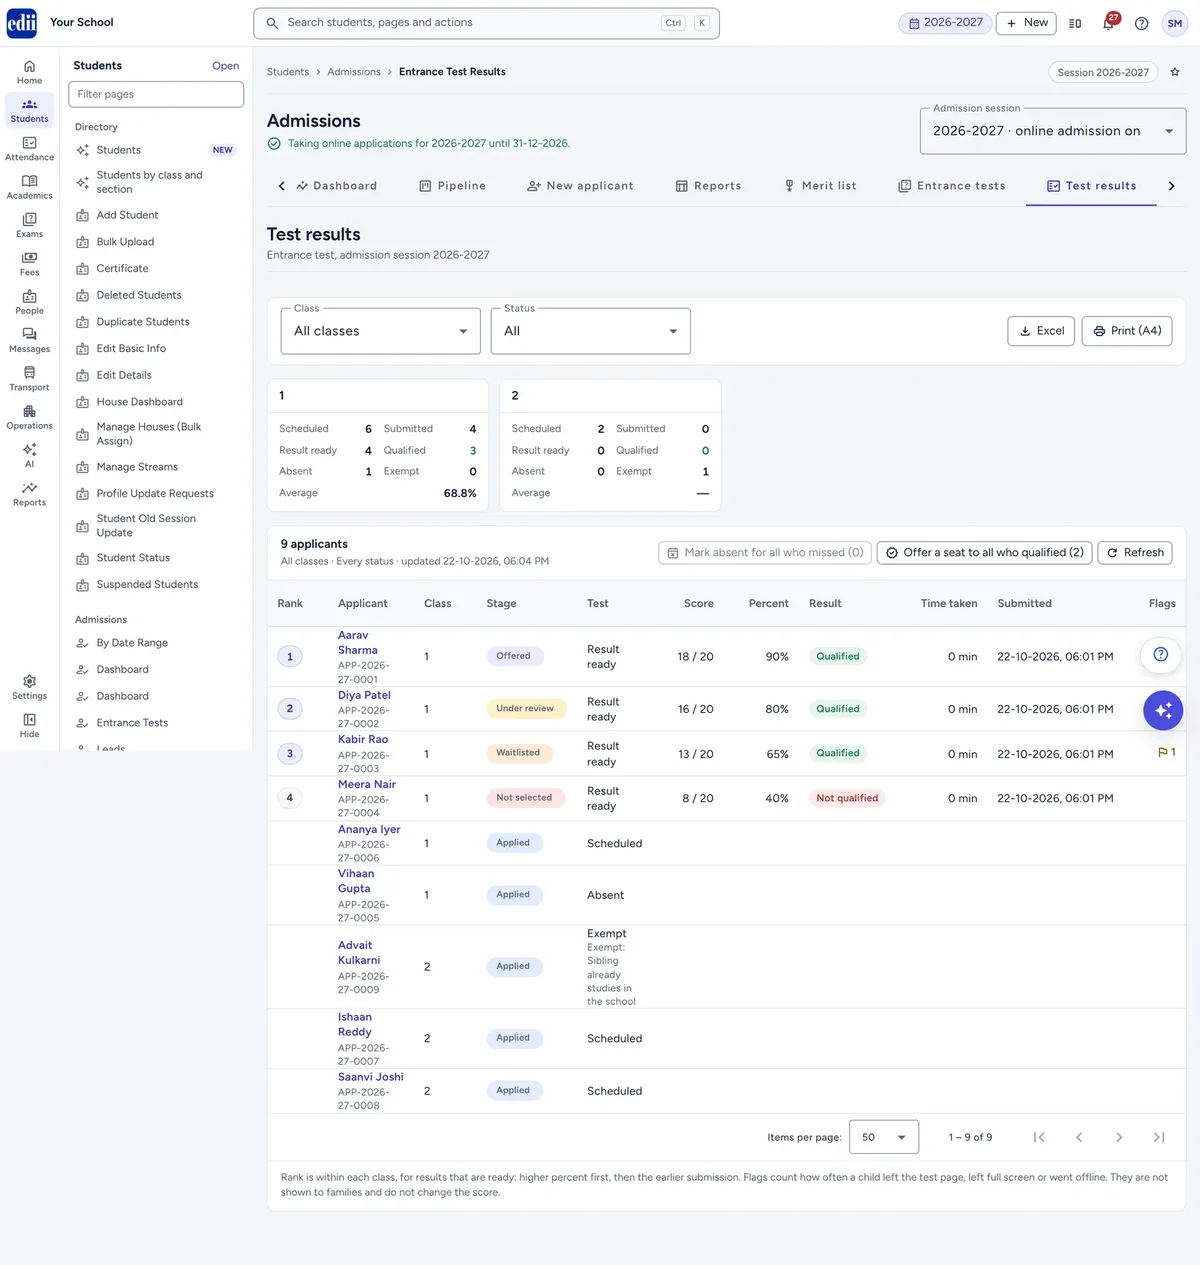
Task: Open the Transport sidebar icon
Action: (x=30, y=378)
